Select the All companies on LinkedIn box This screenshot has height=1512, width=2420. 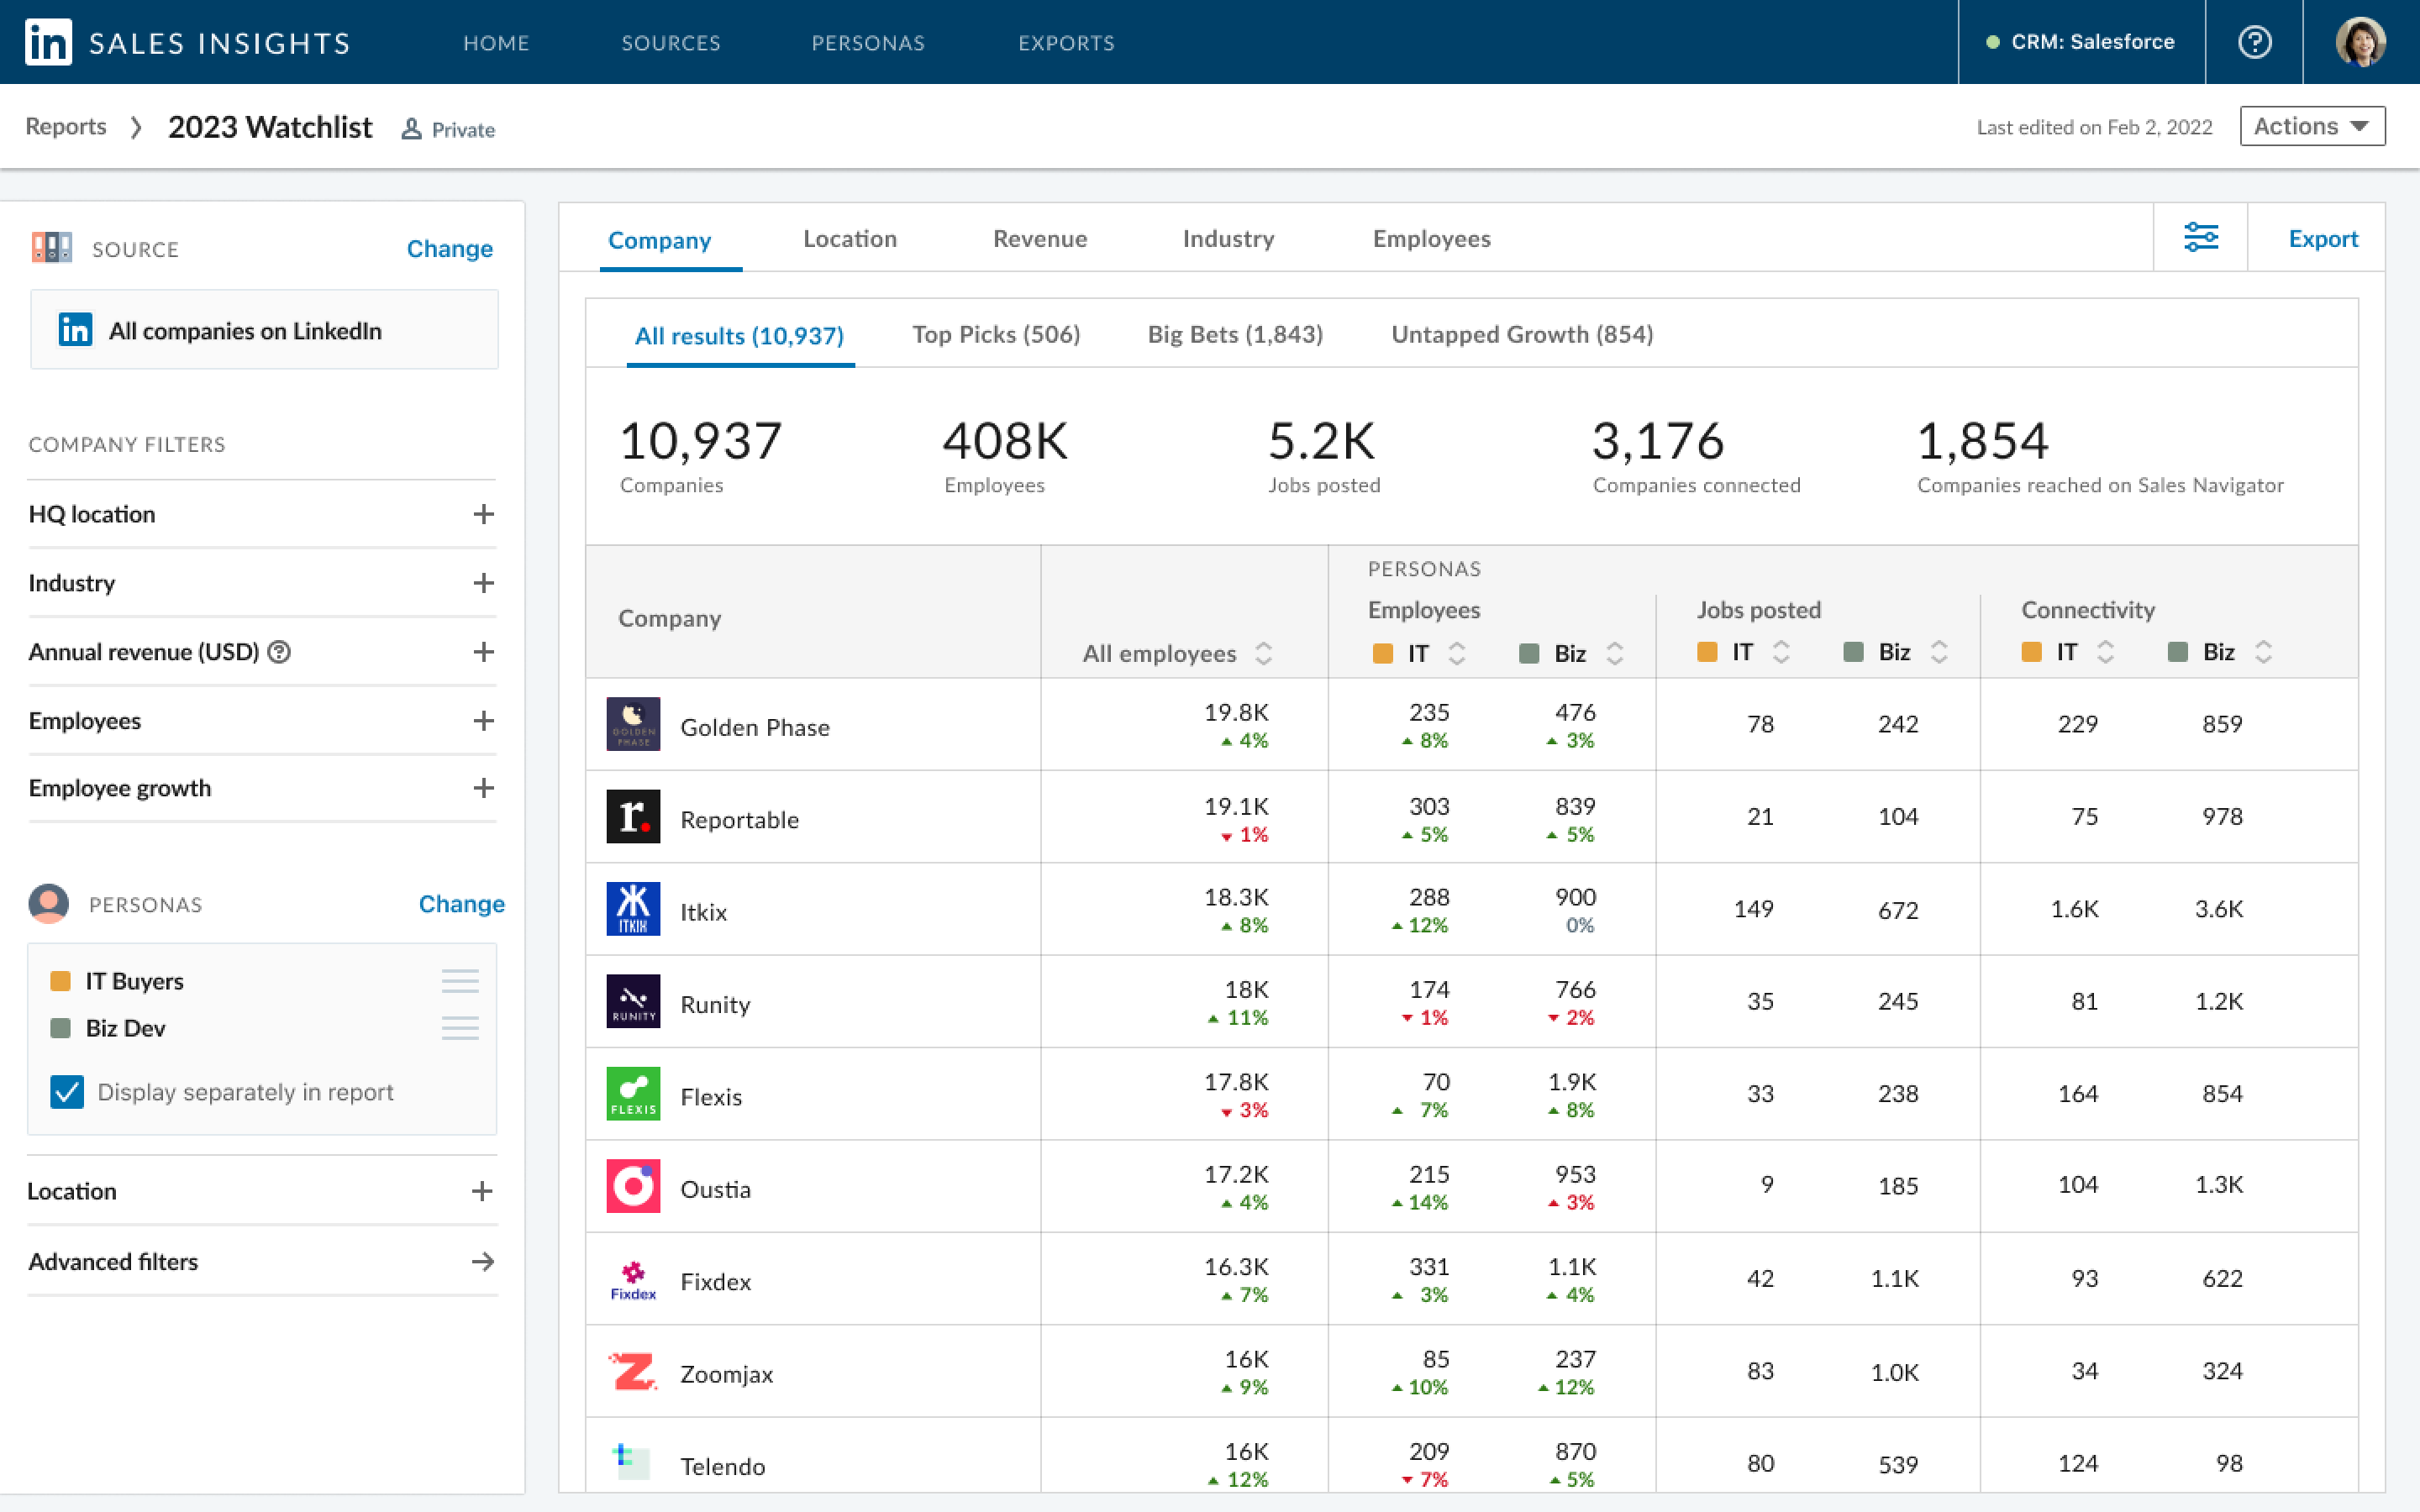[x=264, y=330]
